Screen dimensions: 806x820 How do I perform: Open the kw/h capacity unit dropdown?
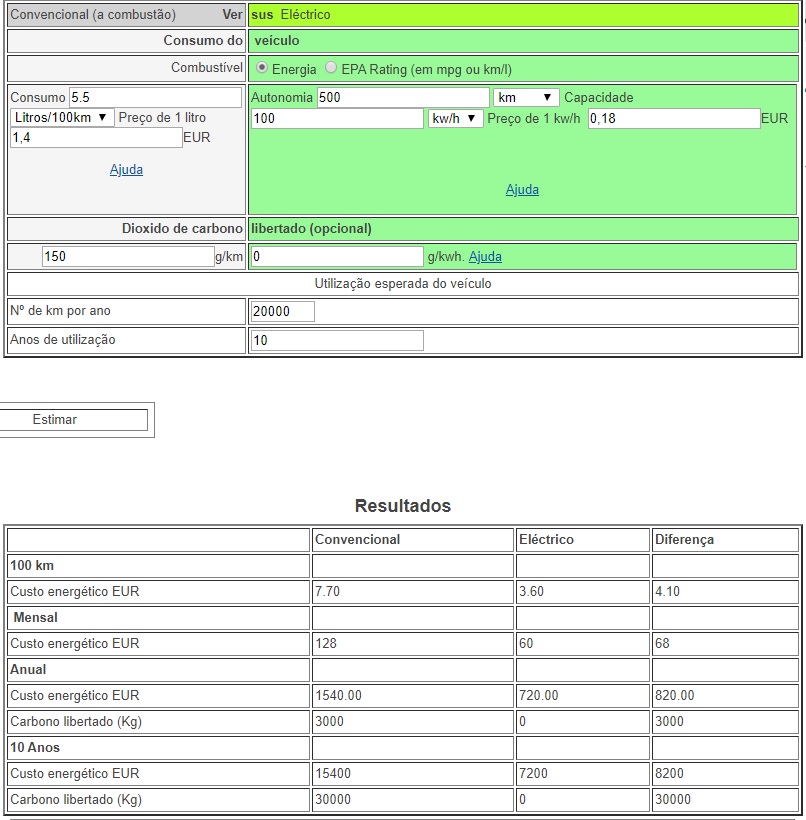[x=455, y=118]
